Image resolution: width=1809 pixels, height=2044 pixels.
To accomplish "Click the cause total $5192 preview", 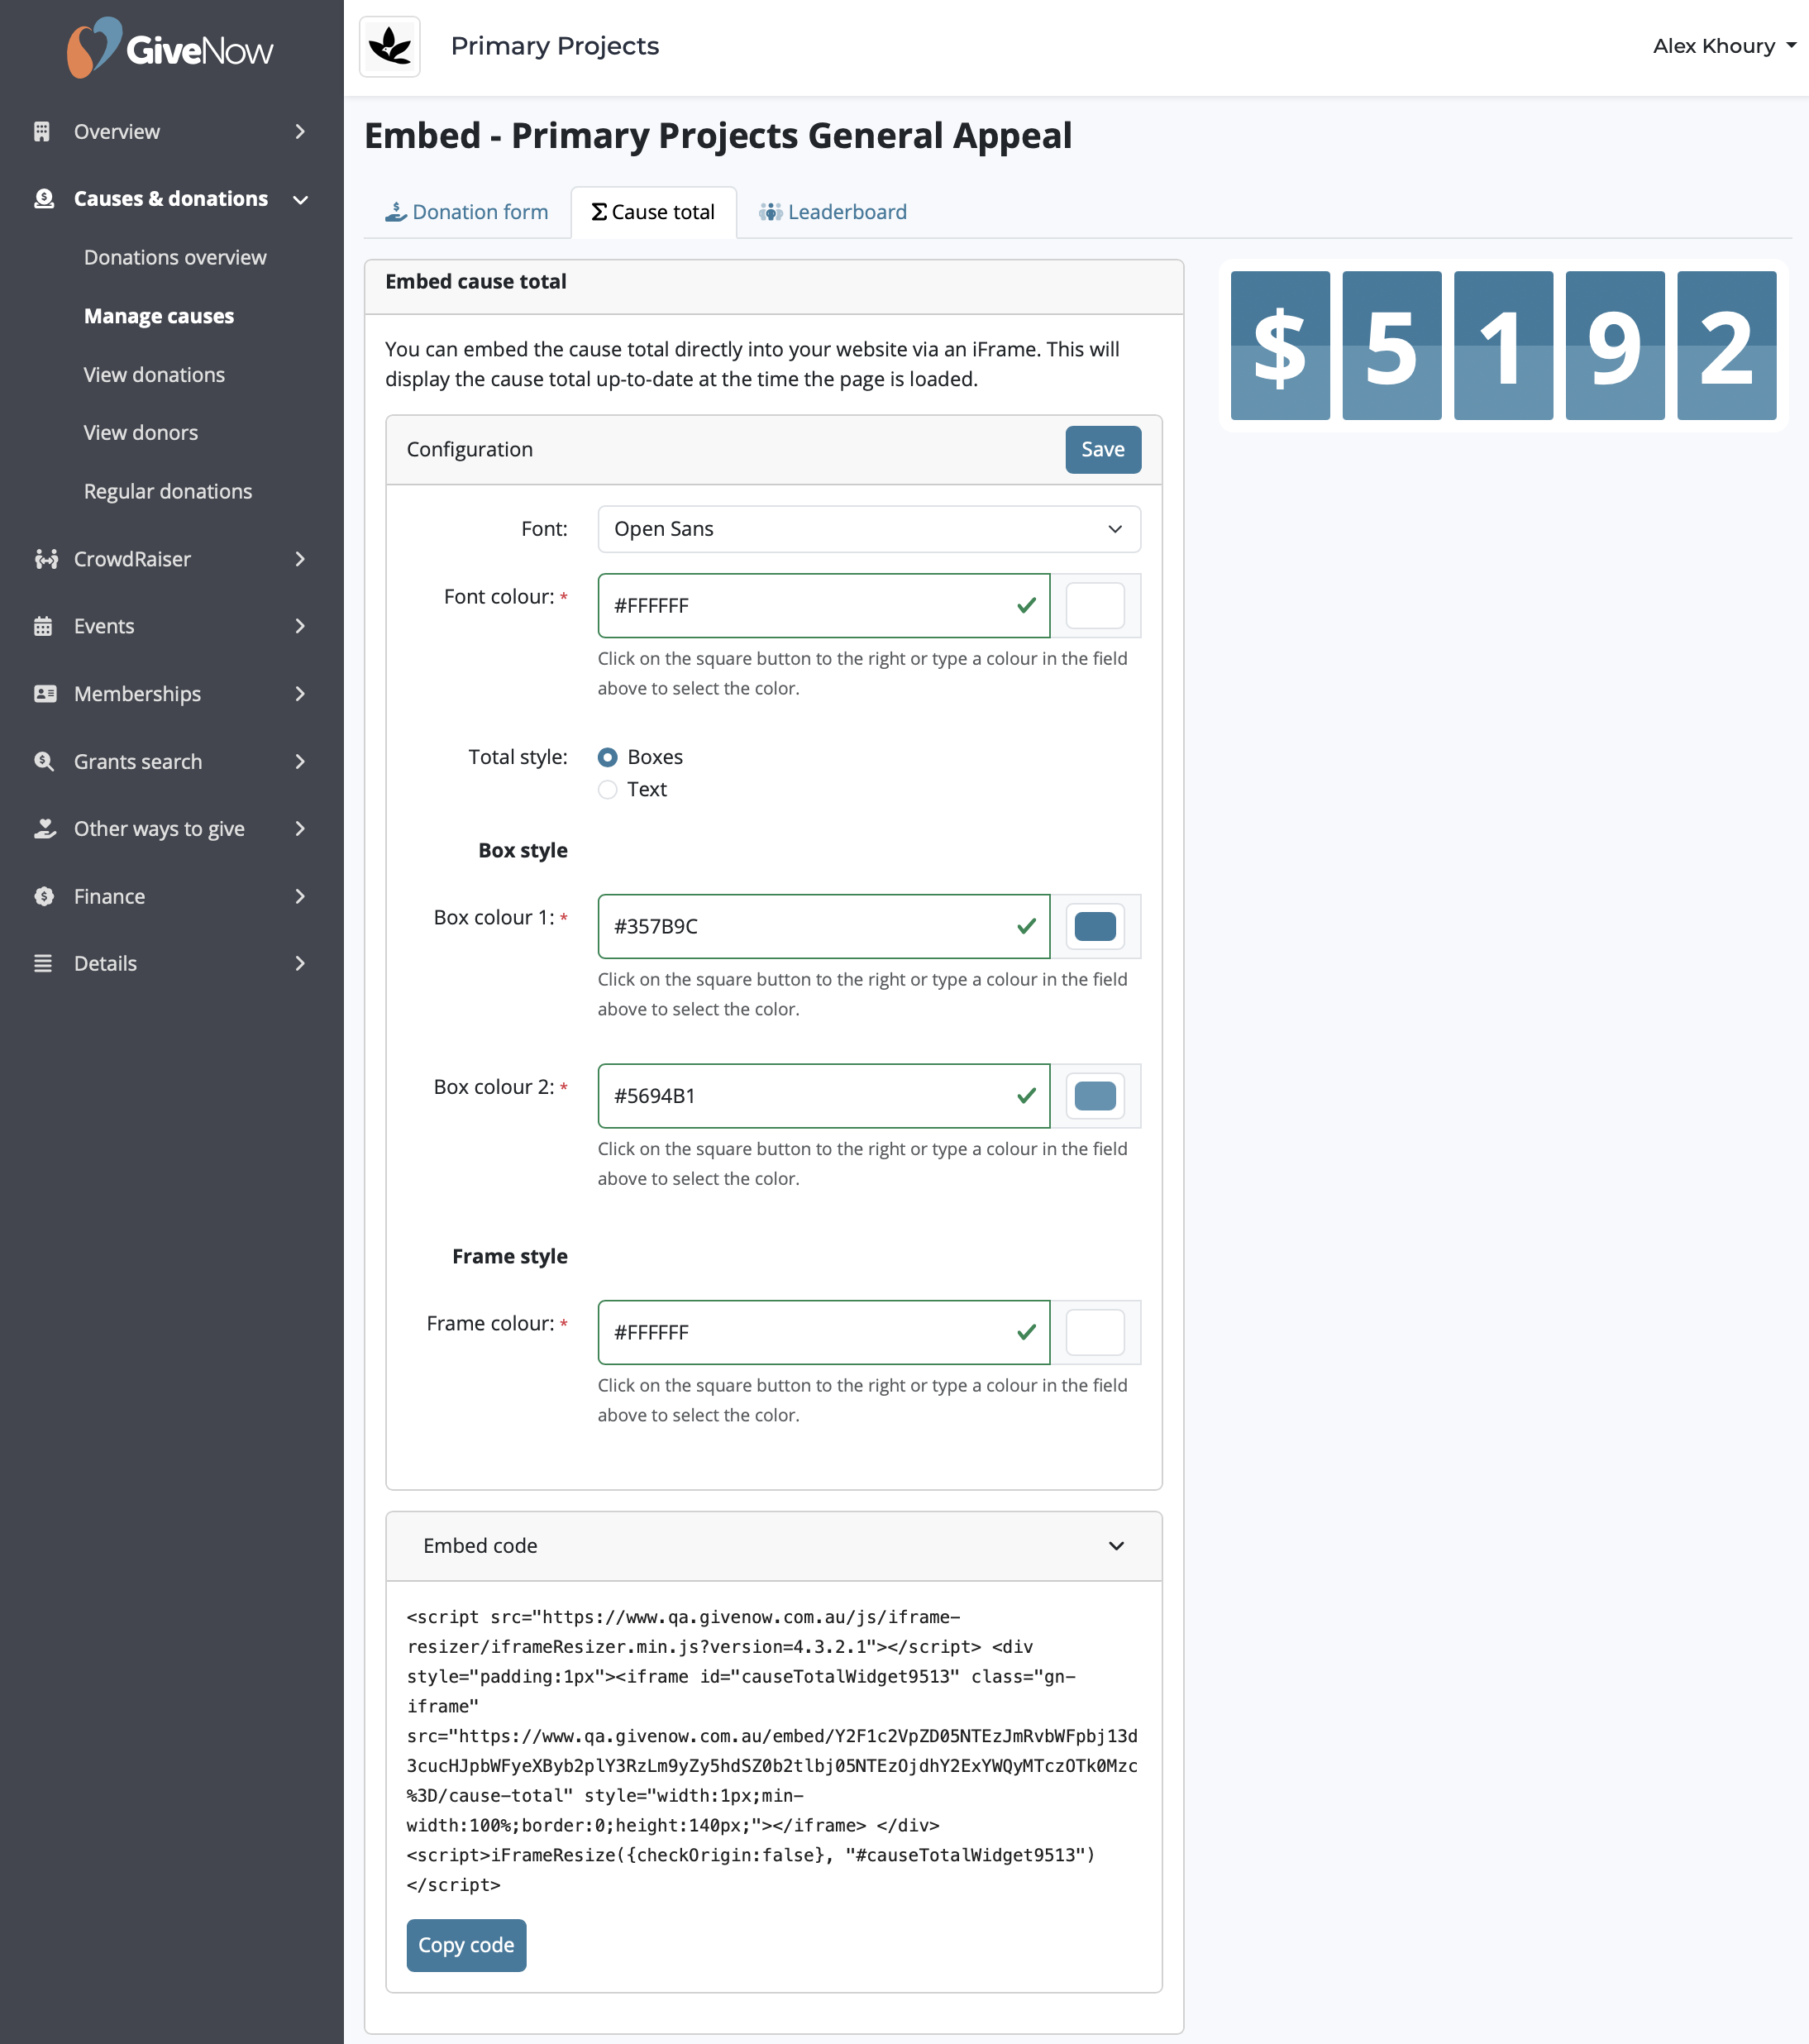I will tap(1503, 346).
